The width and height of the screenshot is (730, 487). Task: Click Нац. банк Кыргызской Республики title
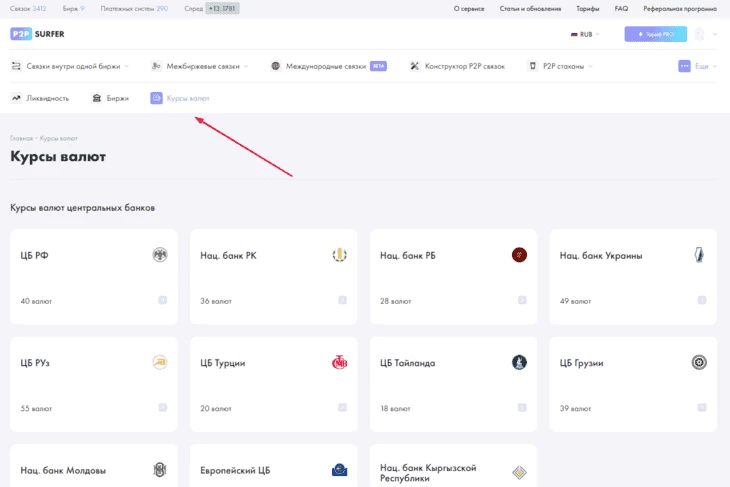[x=428, y=473]
